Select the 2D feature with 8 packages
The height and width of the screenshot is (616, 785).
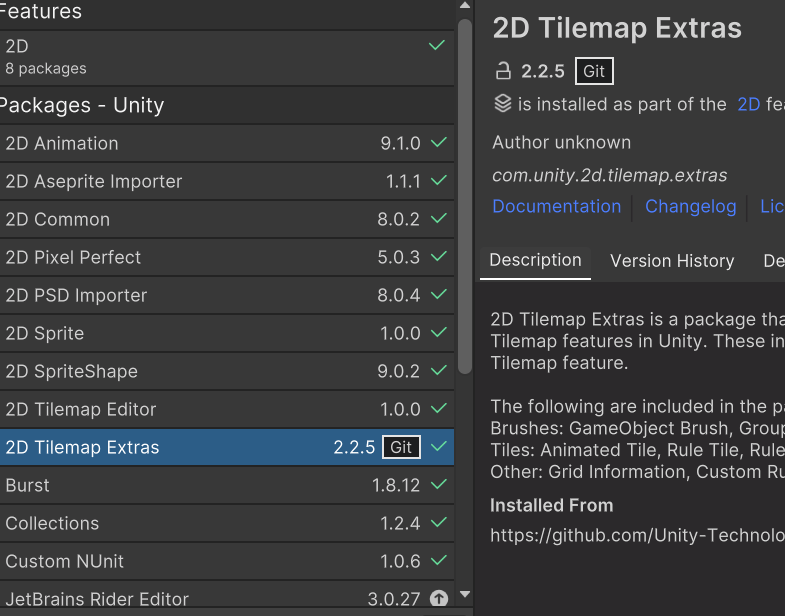pyautogui.click(x=227, y=58)
